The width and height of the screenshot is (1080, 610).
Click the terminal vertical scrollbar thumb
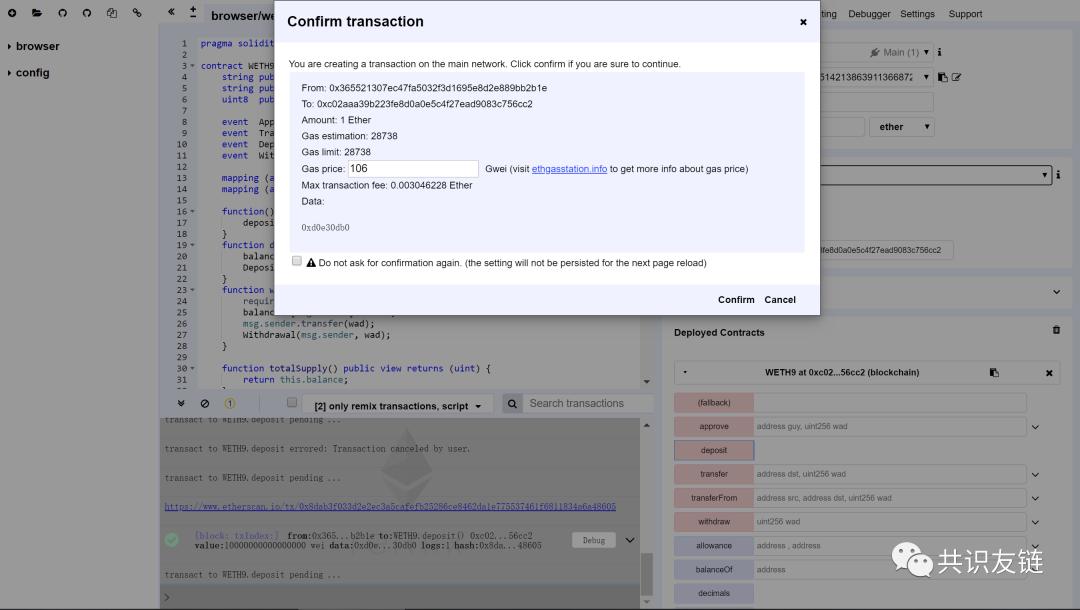[647, 574]
